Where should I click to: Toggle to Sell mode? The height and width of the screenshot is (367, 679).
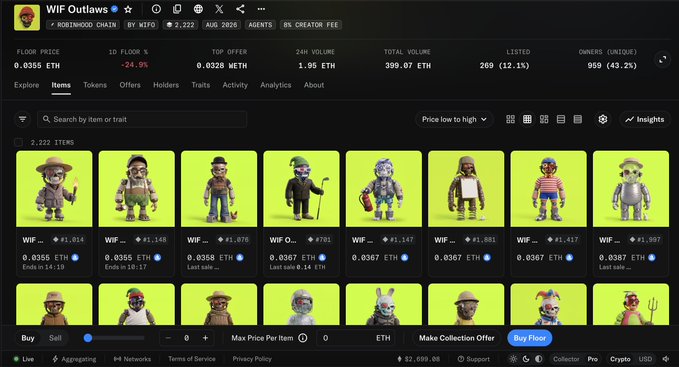tap(55, 338)
